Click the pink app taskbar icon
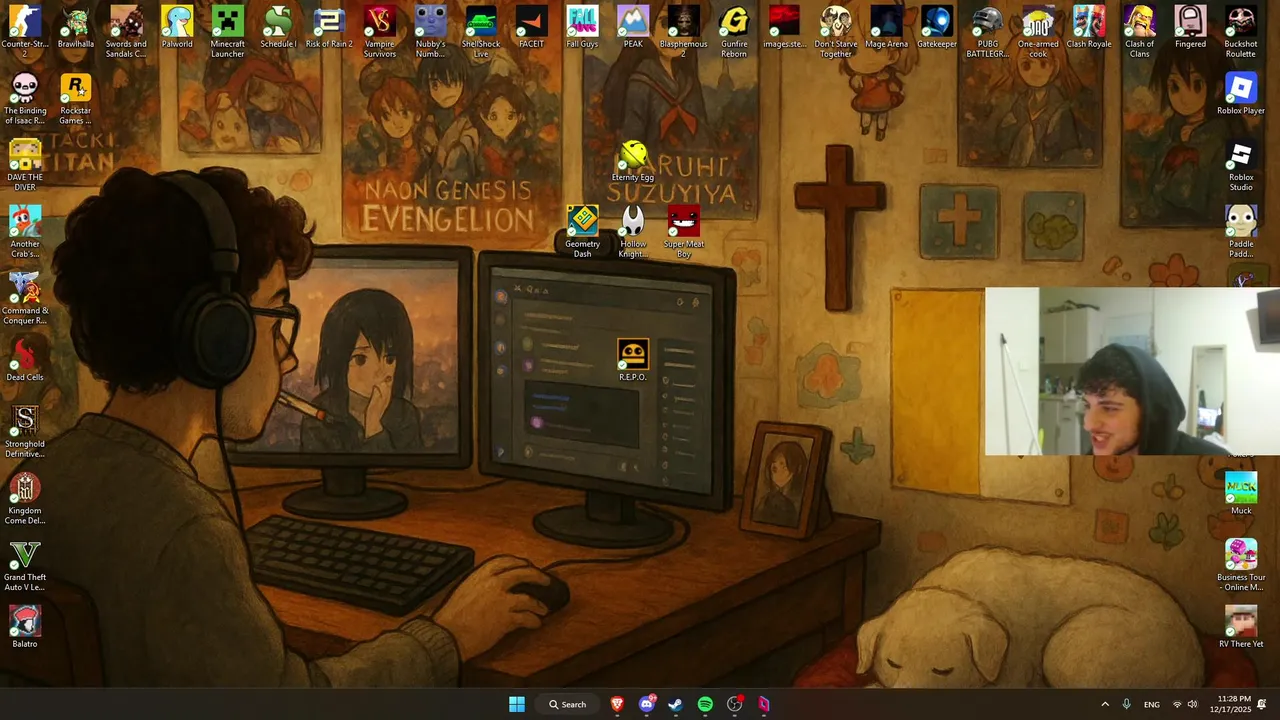The height and width of the screenshot is (720, 1280). click(x=764, y=704)
